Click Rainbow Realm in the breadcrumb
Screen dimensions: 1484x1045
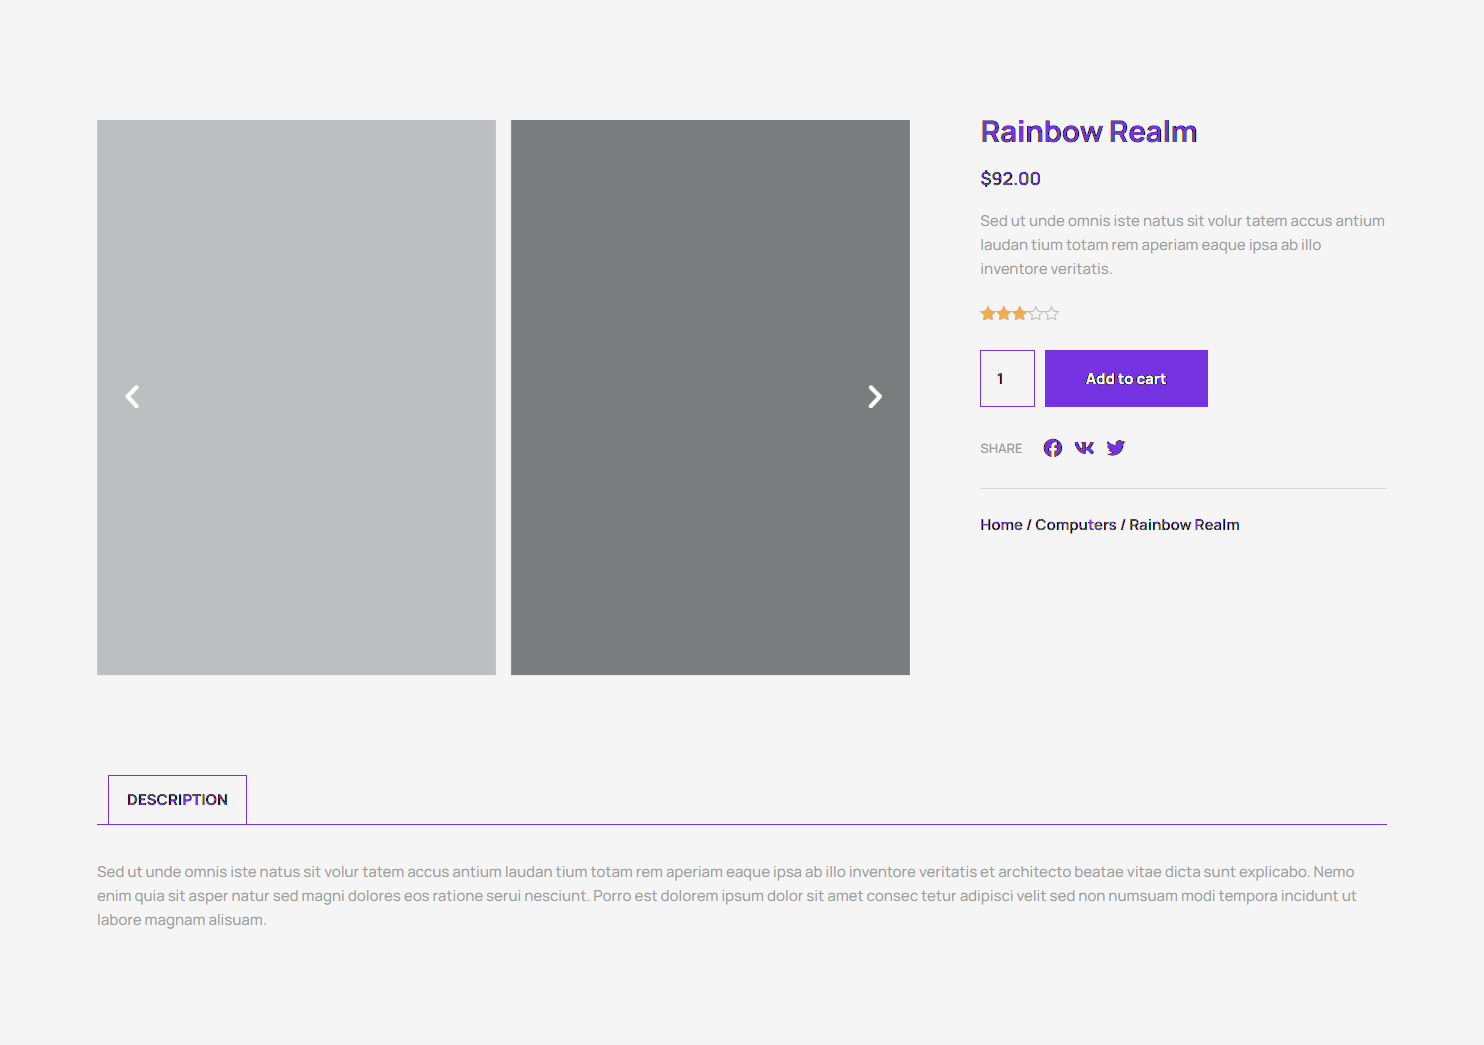pyautogui.click(x=1184, y=525)
